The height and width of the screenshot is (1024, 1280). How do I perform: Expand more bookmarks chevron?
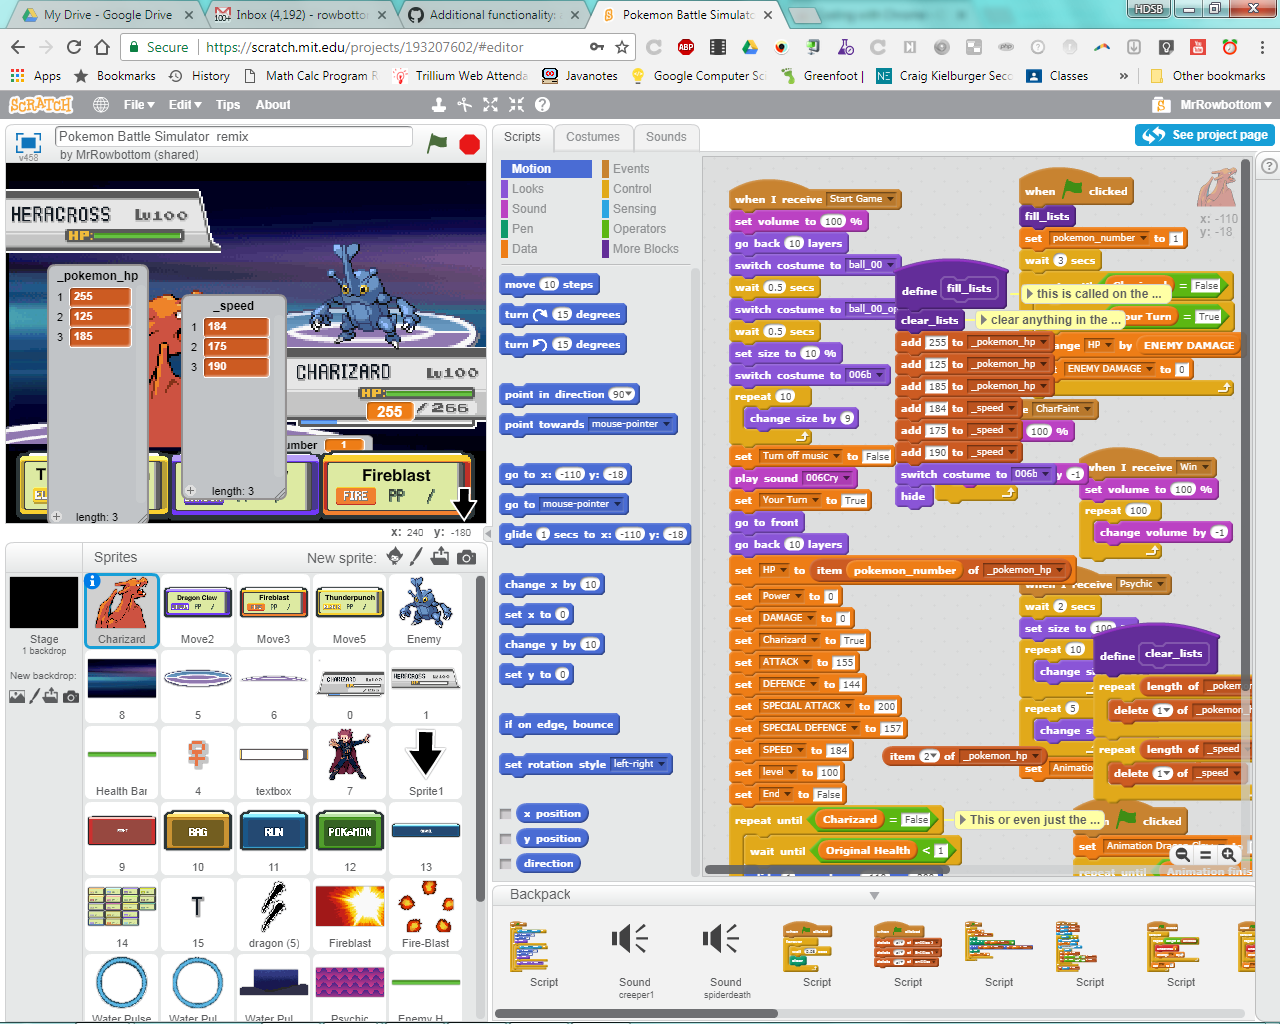(x=1123, y=75)
